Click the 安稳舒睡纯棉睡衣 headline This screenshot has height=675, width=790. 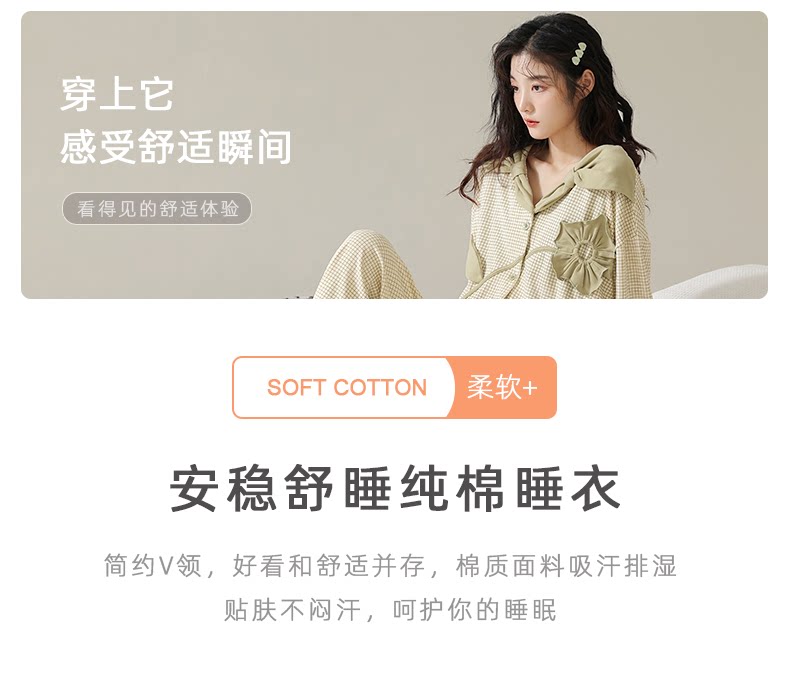pos(394,489)
